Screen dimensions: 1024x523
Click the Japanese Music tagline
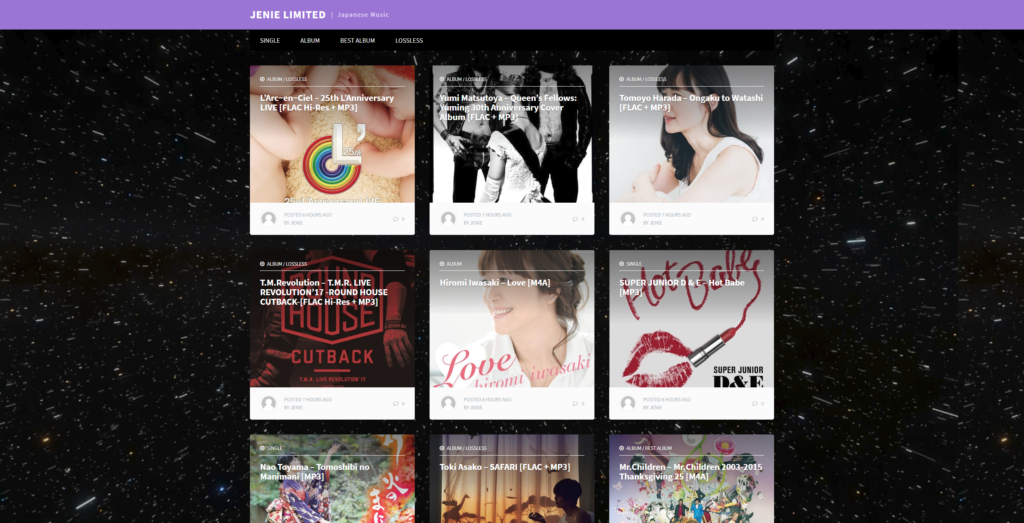(x=363, y=14)
